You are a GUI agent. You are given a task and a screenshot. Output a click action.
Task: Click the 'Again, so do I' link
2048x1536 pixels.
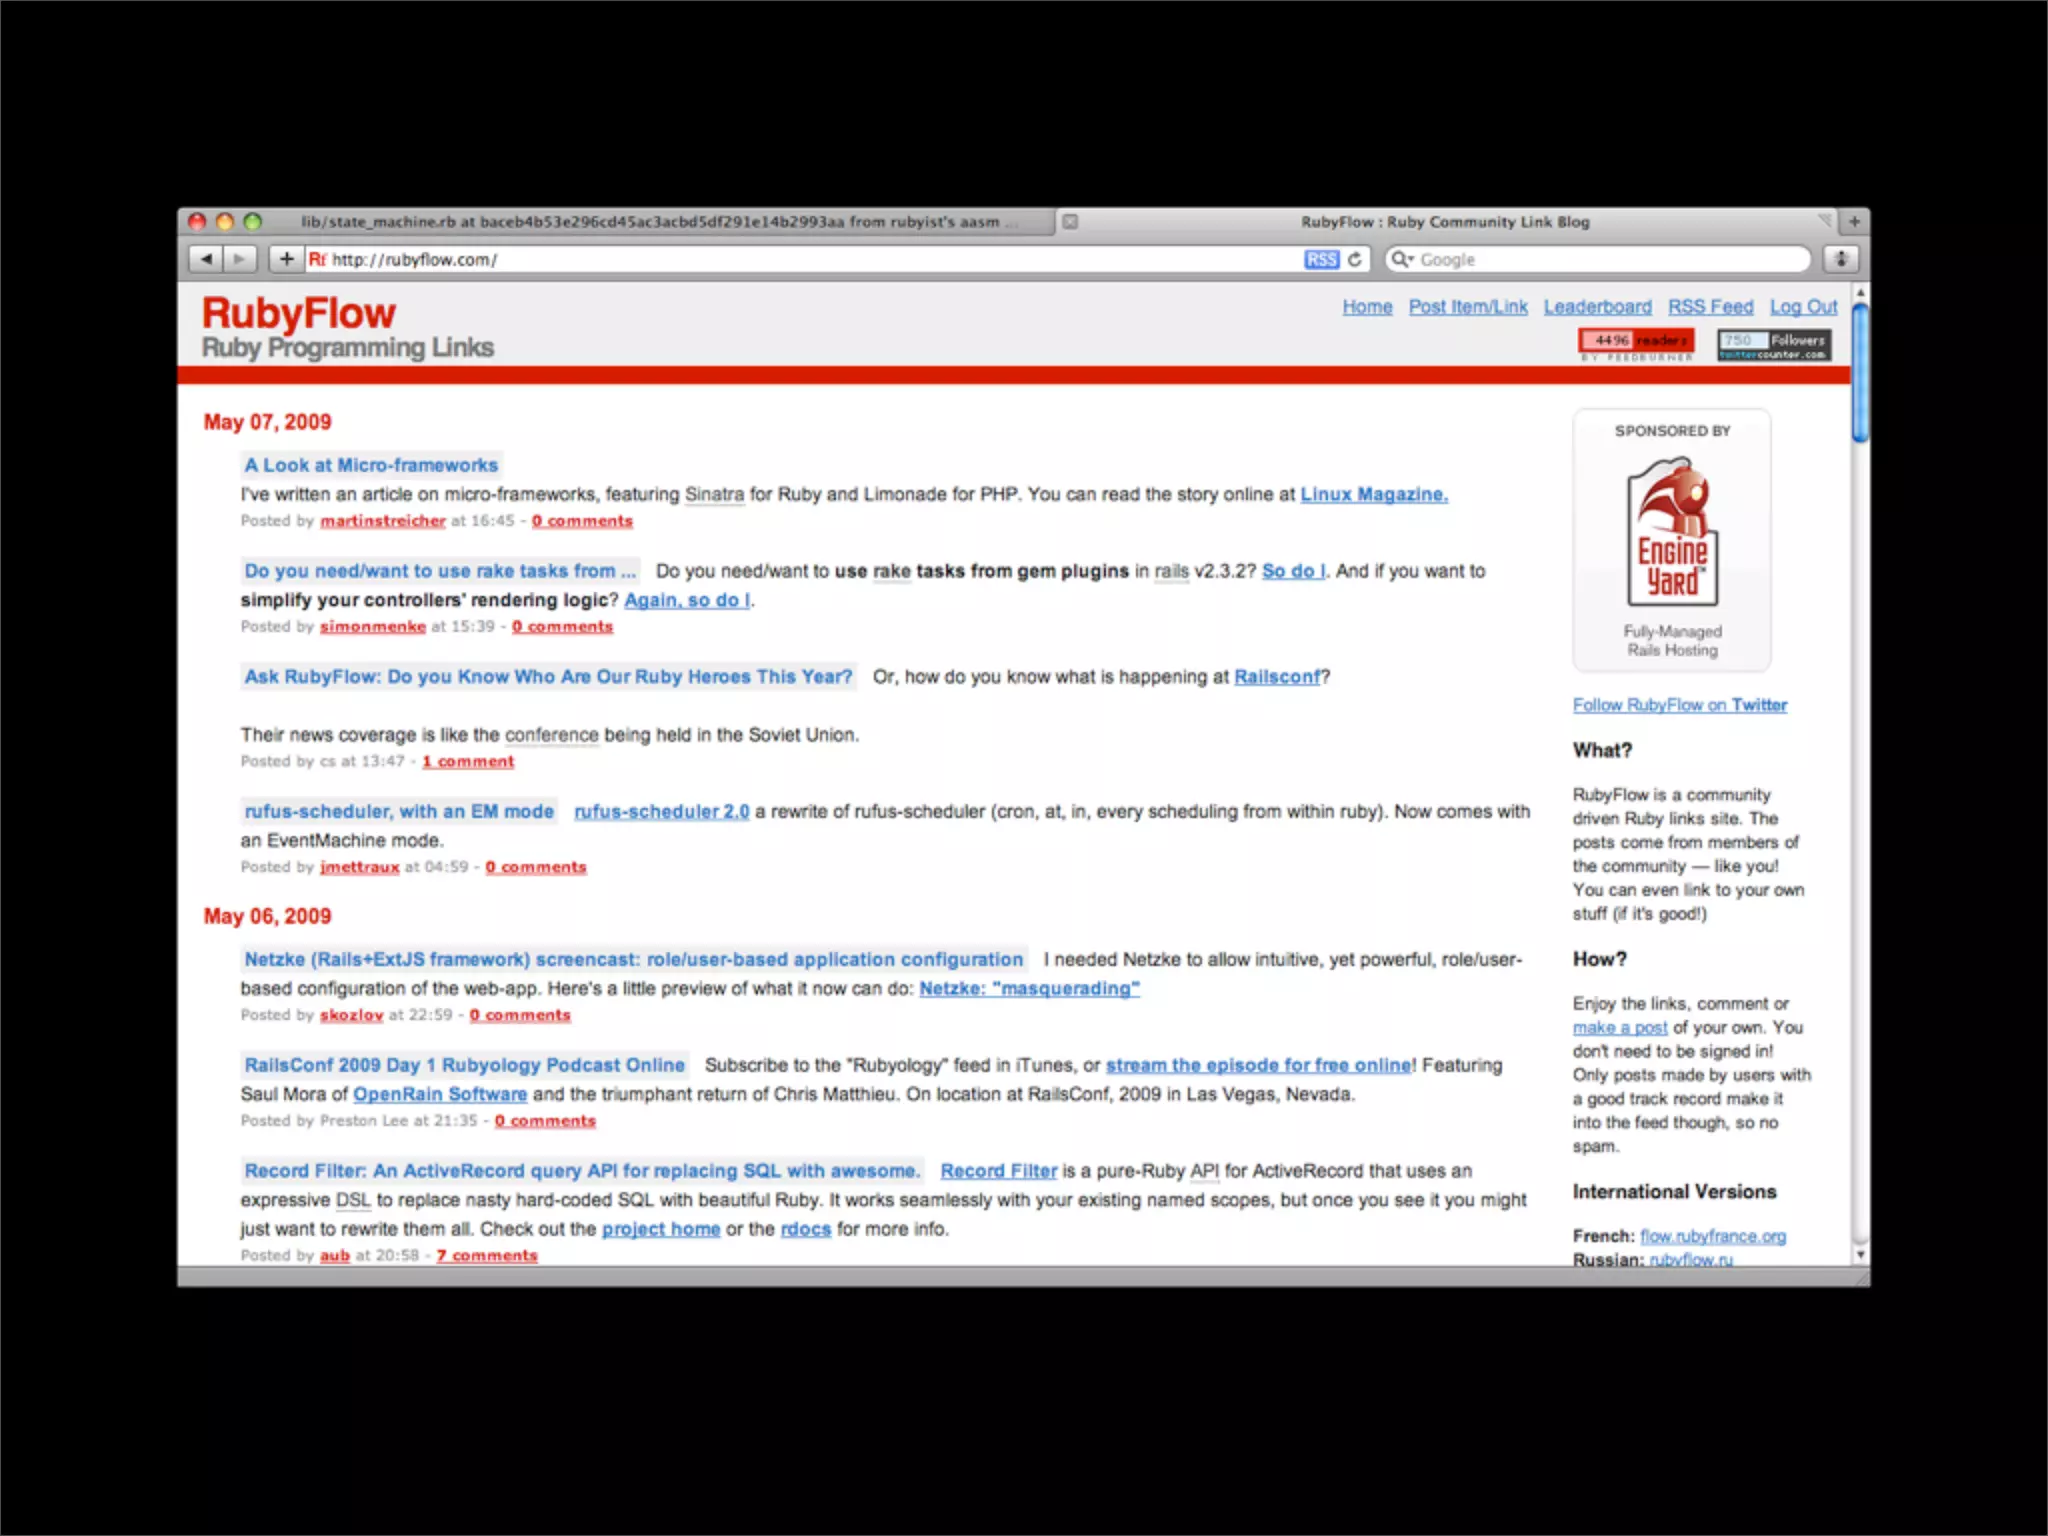(x=688, y=600)
